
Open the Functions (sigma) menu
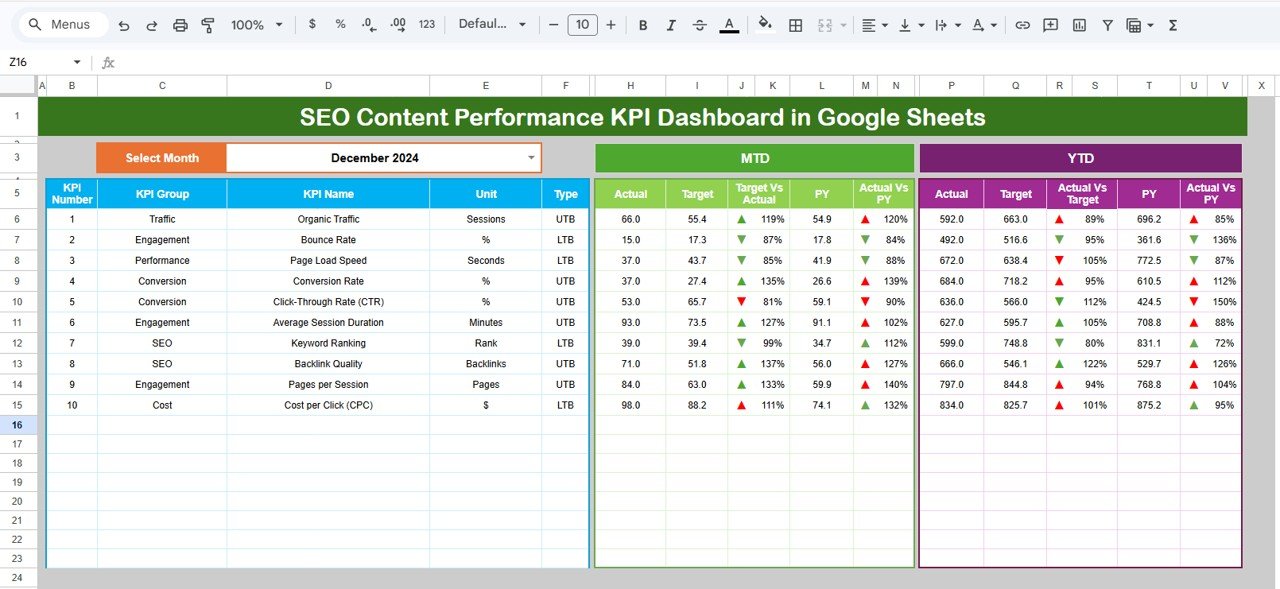click(x=1171, y=24)
